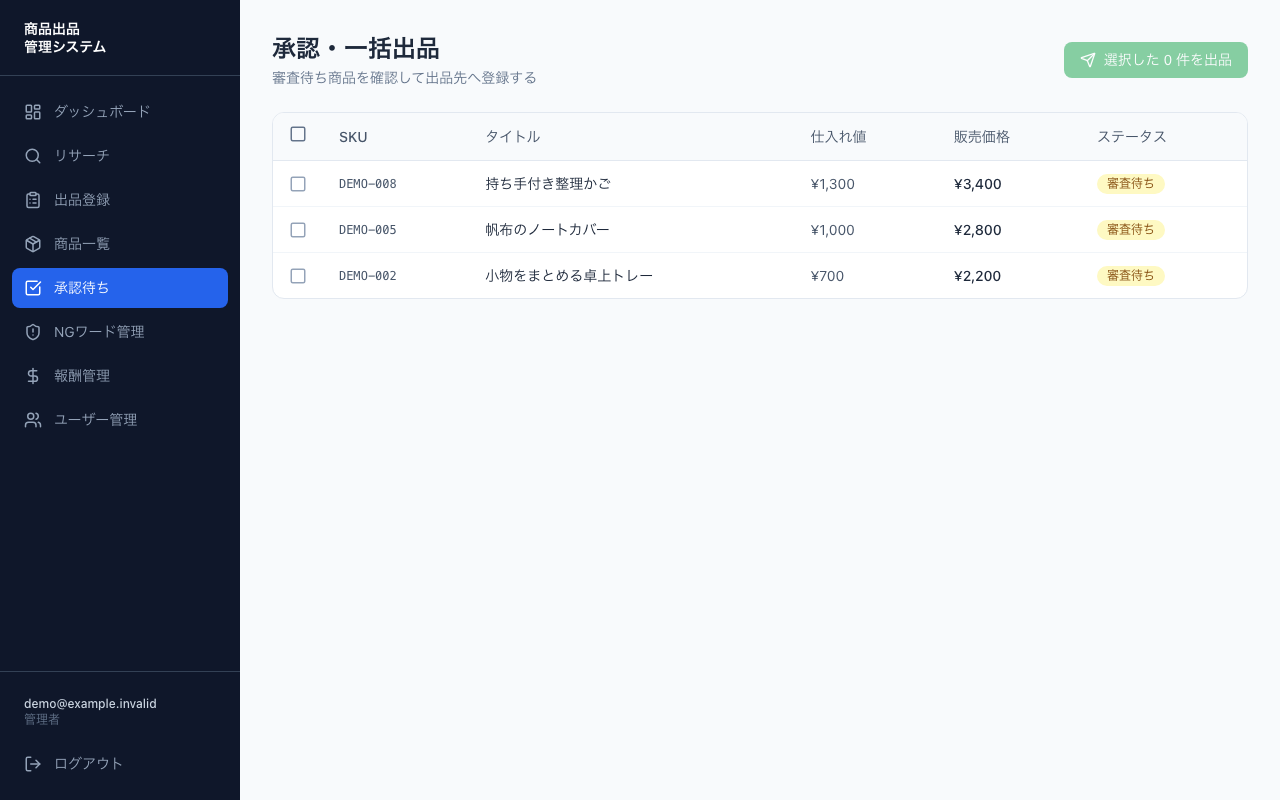Click the sale price ¥2,800
Image resolution: width=1280 pixels, height=800 pixels.
coord(978,230)
